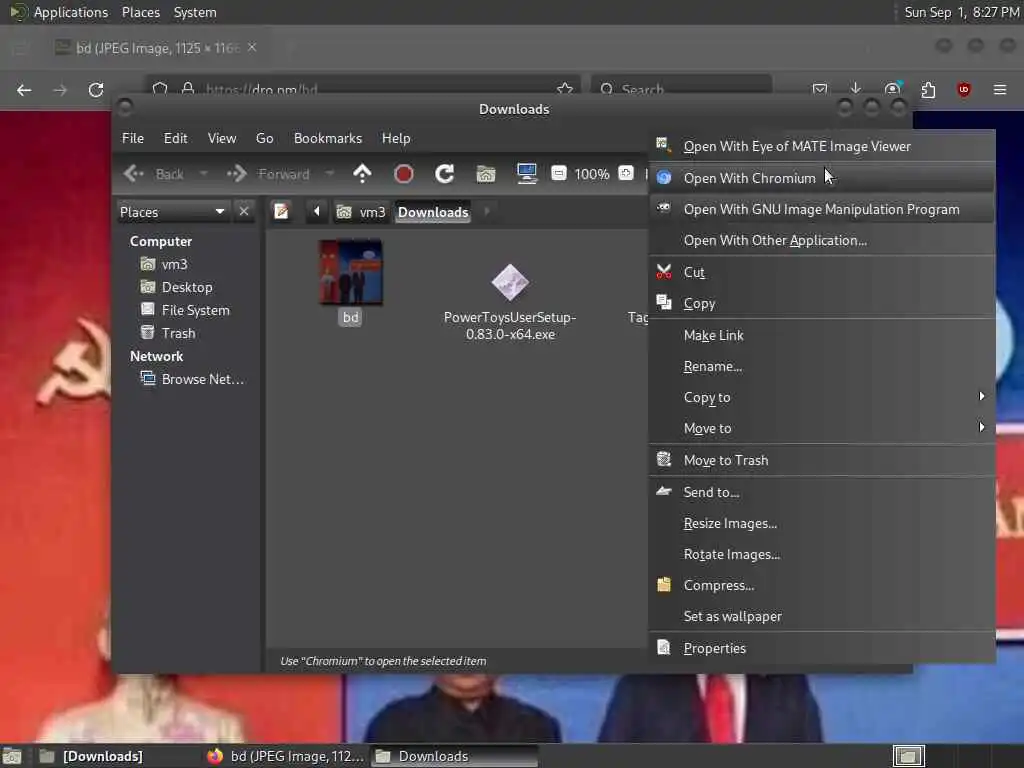Toggle the location edit pencil button
The height and width of the screenshot is (768, 1024).
tap(281, 212)
